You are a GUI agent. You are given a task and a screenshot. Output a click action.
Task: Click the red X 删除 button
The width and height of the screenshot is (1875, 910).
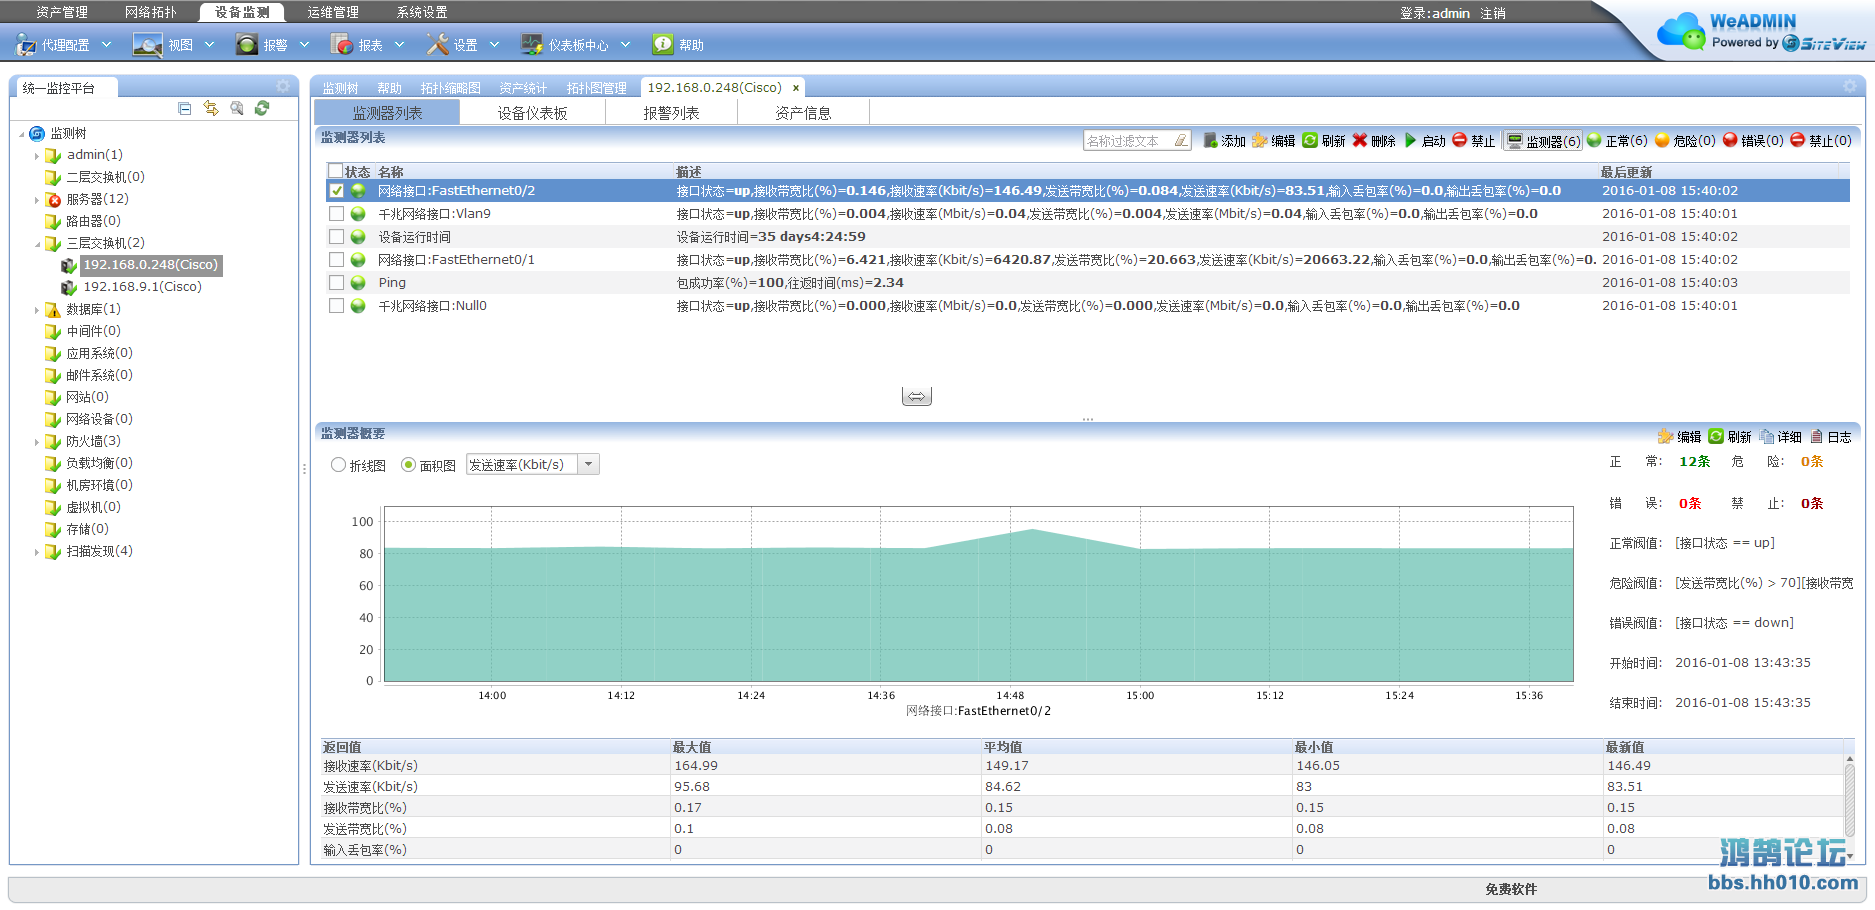[1374, 141]
